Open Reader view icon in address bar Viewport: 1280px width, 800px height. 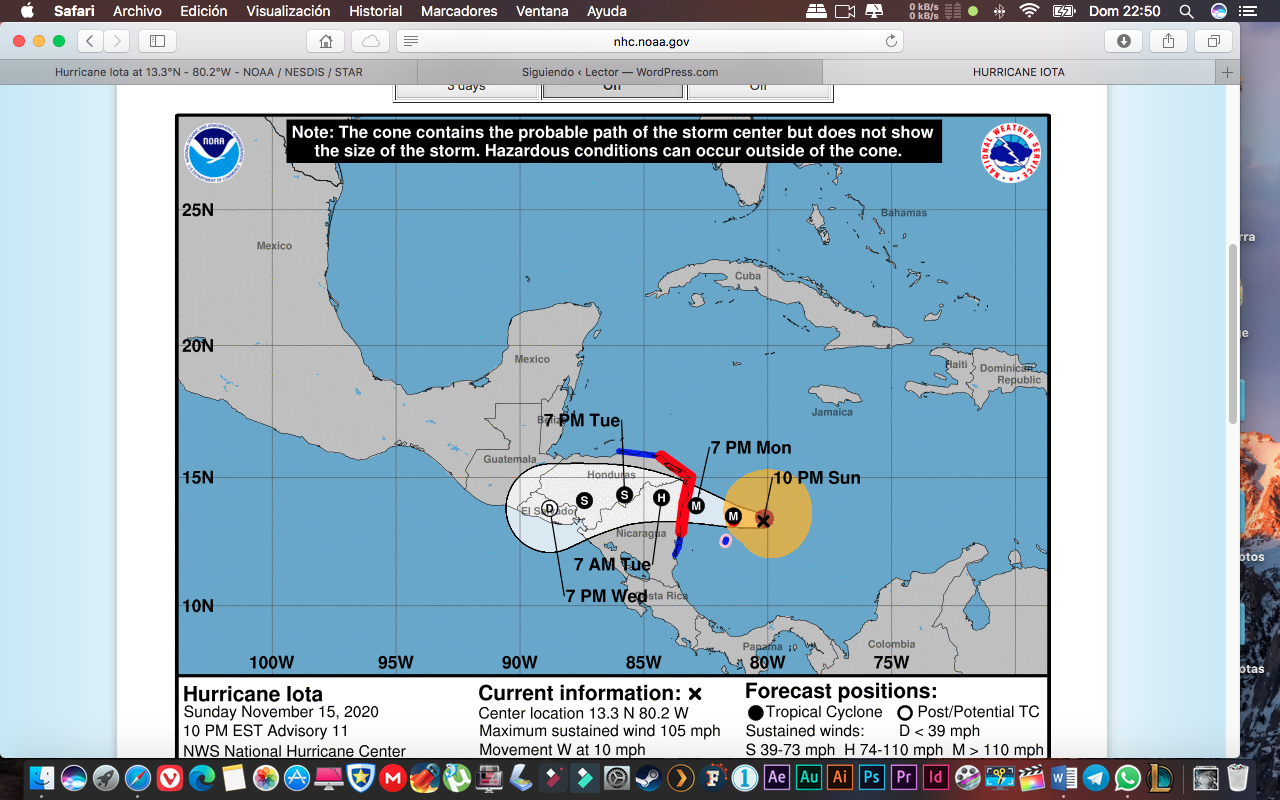pyautogui.click(x=411, y=41)
